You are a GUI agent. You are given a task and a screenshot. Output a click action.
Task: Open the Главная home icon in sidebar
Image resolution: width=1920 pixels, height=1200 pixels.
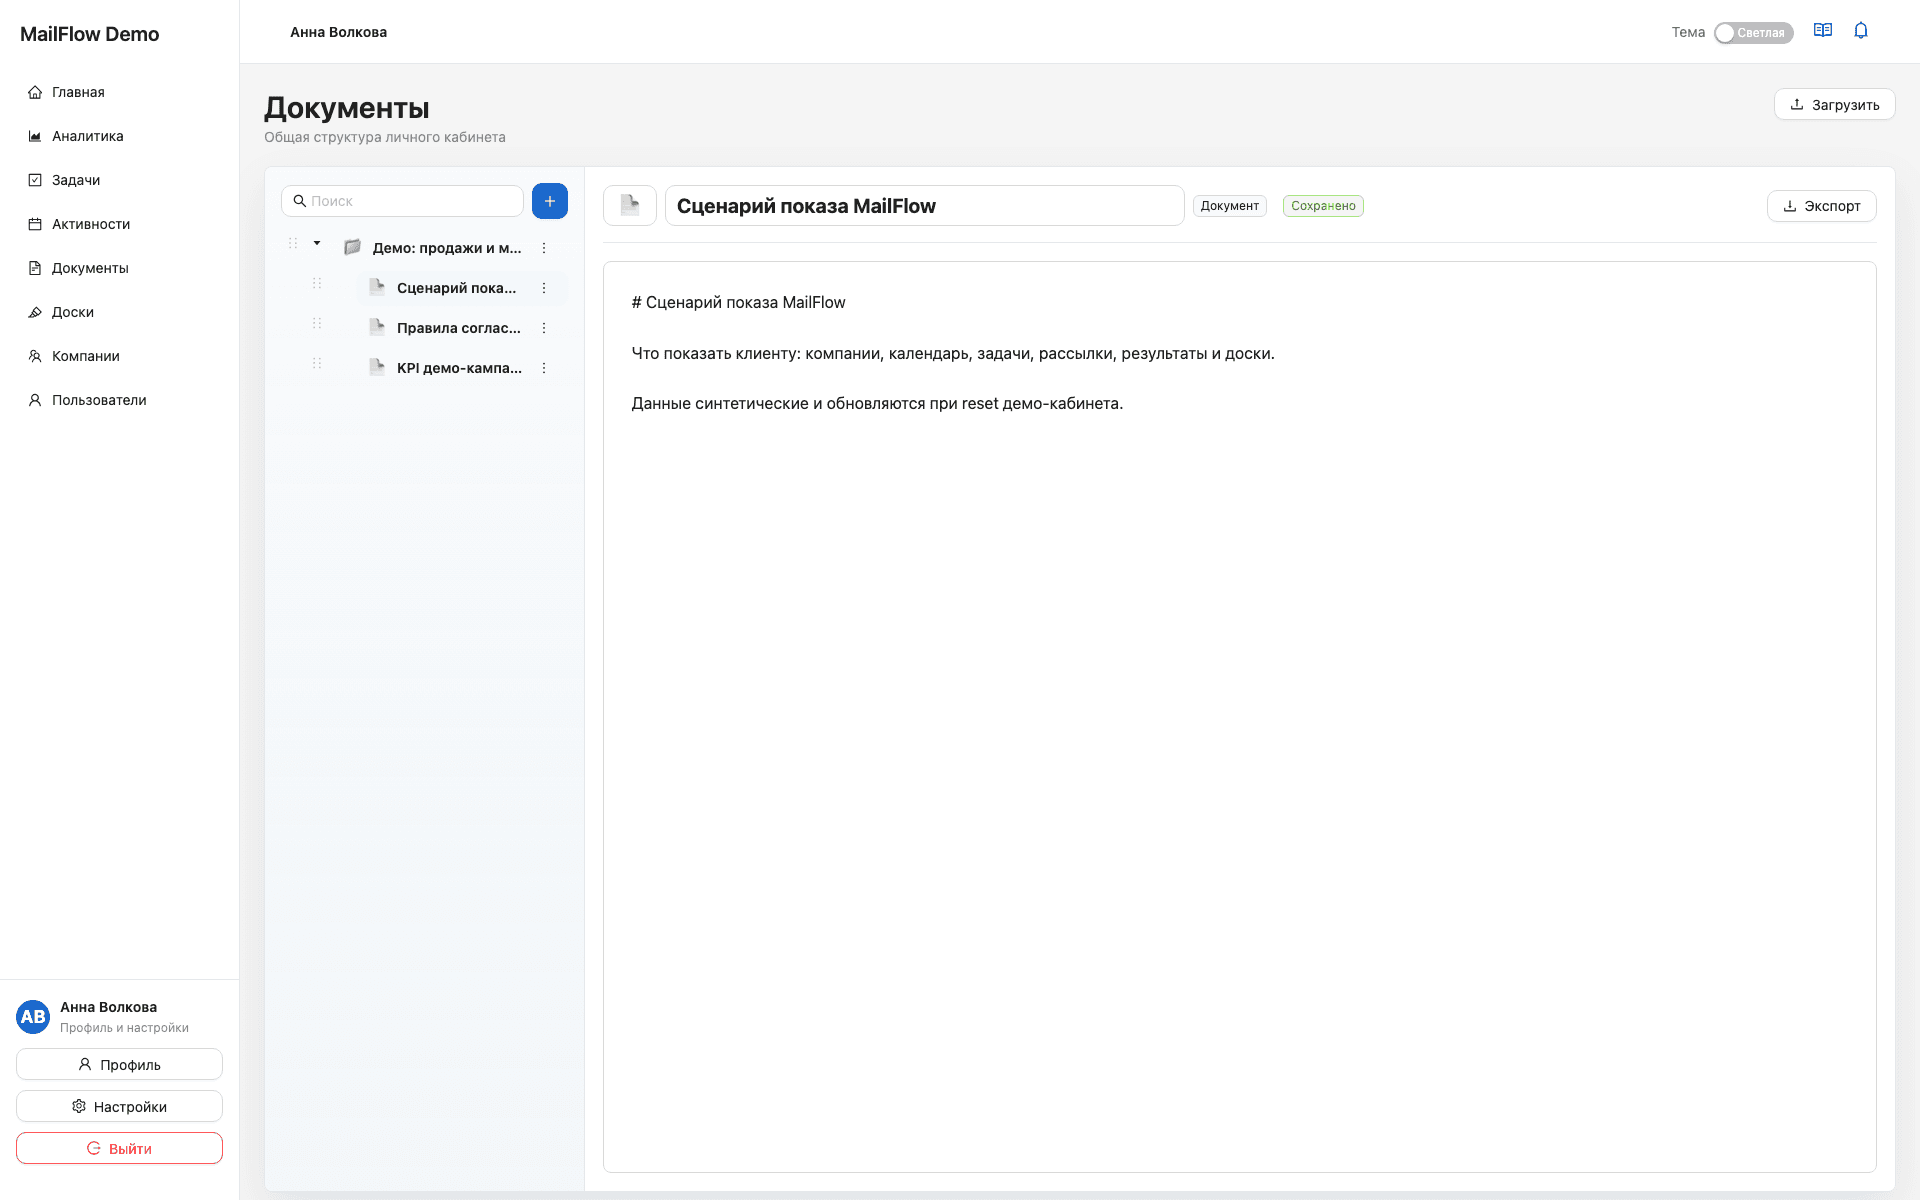click(35, 92)
